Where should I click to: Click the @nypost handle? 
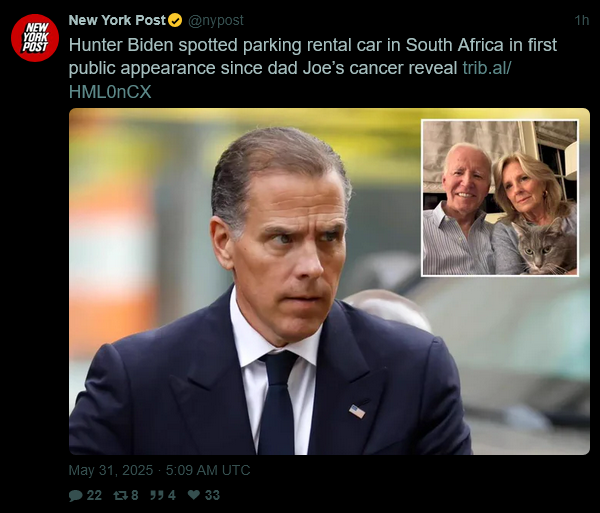click(215, 20)
